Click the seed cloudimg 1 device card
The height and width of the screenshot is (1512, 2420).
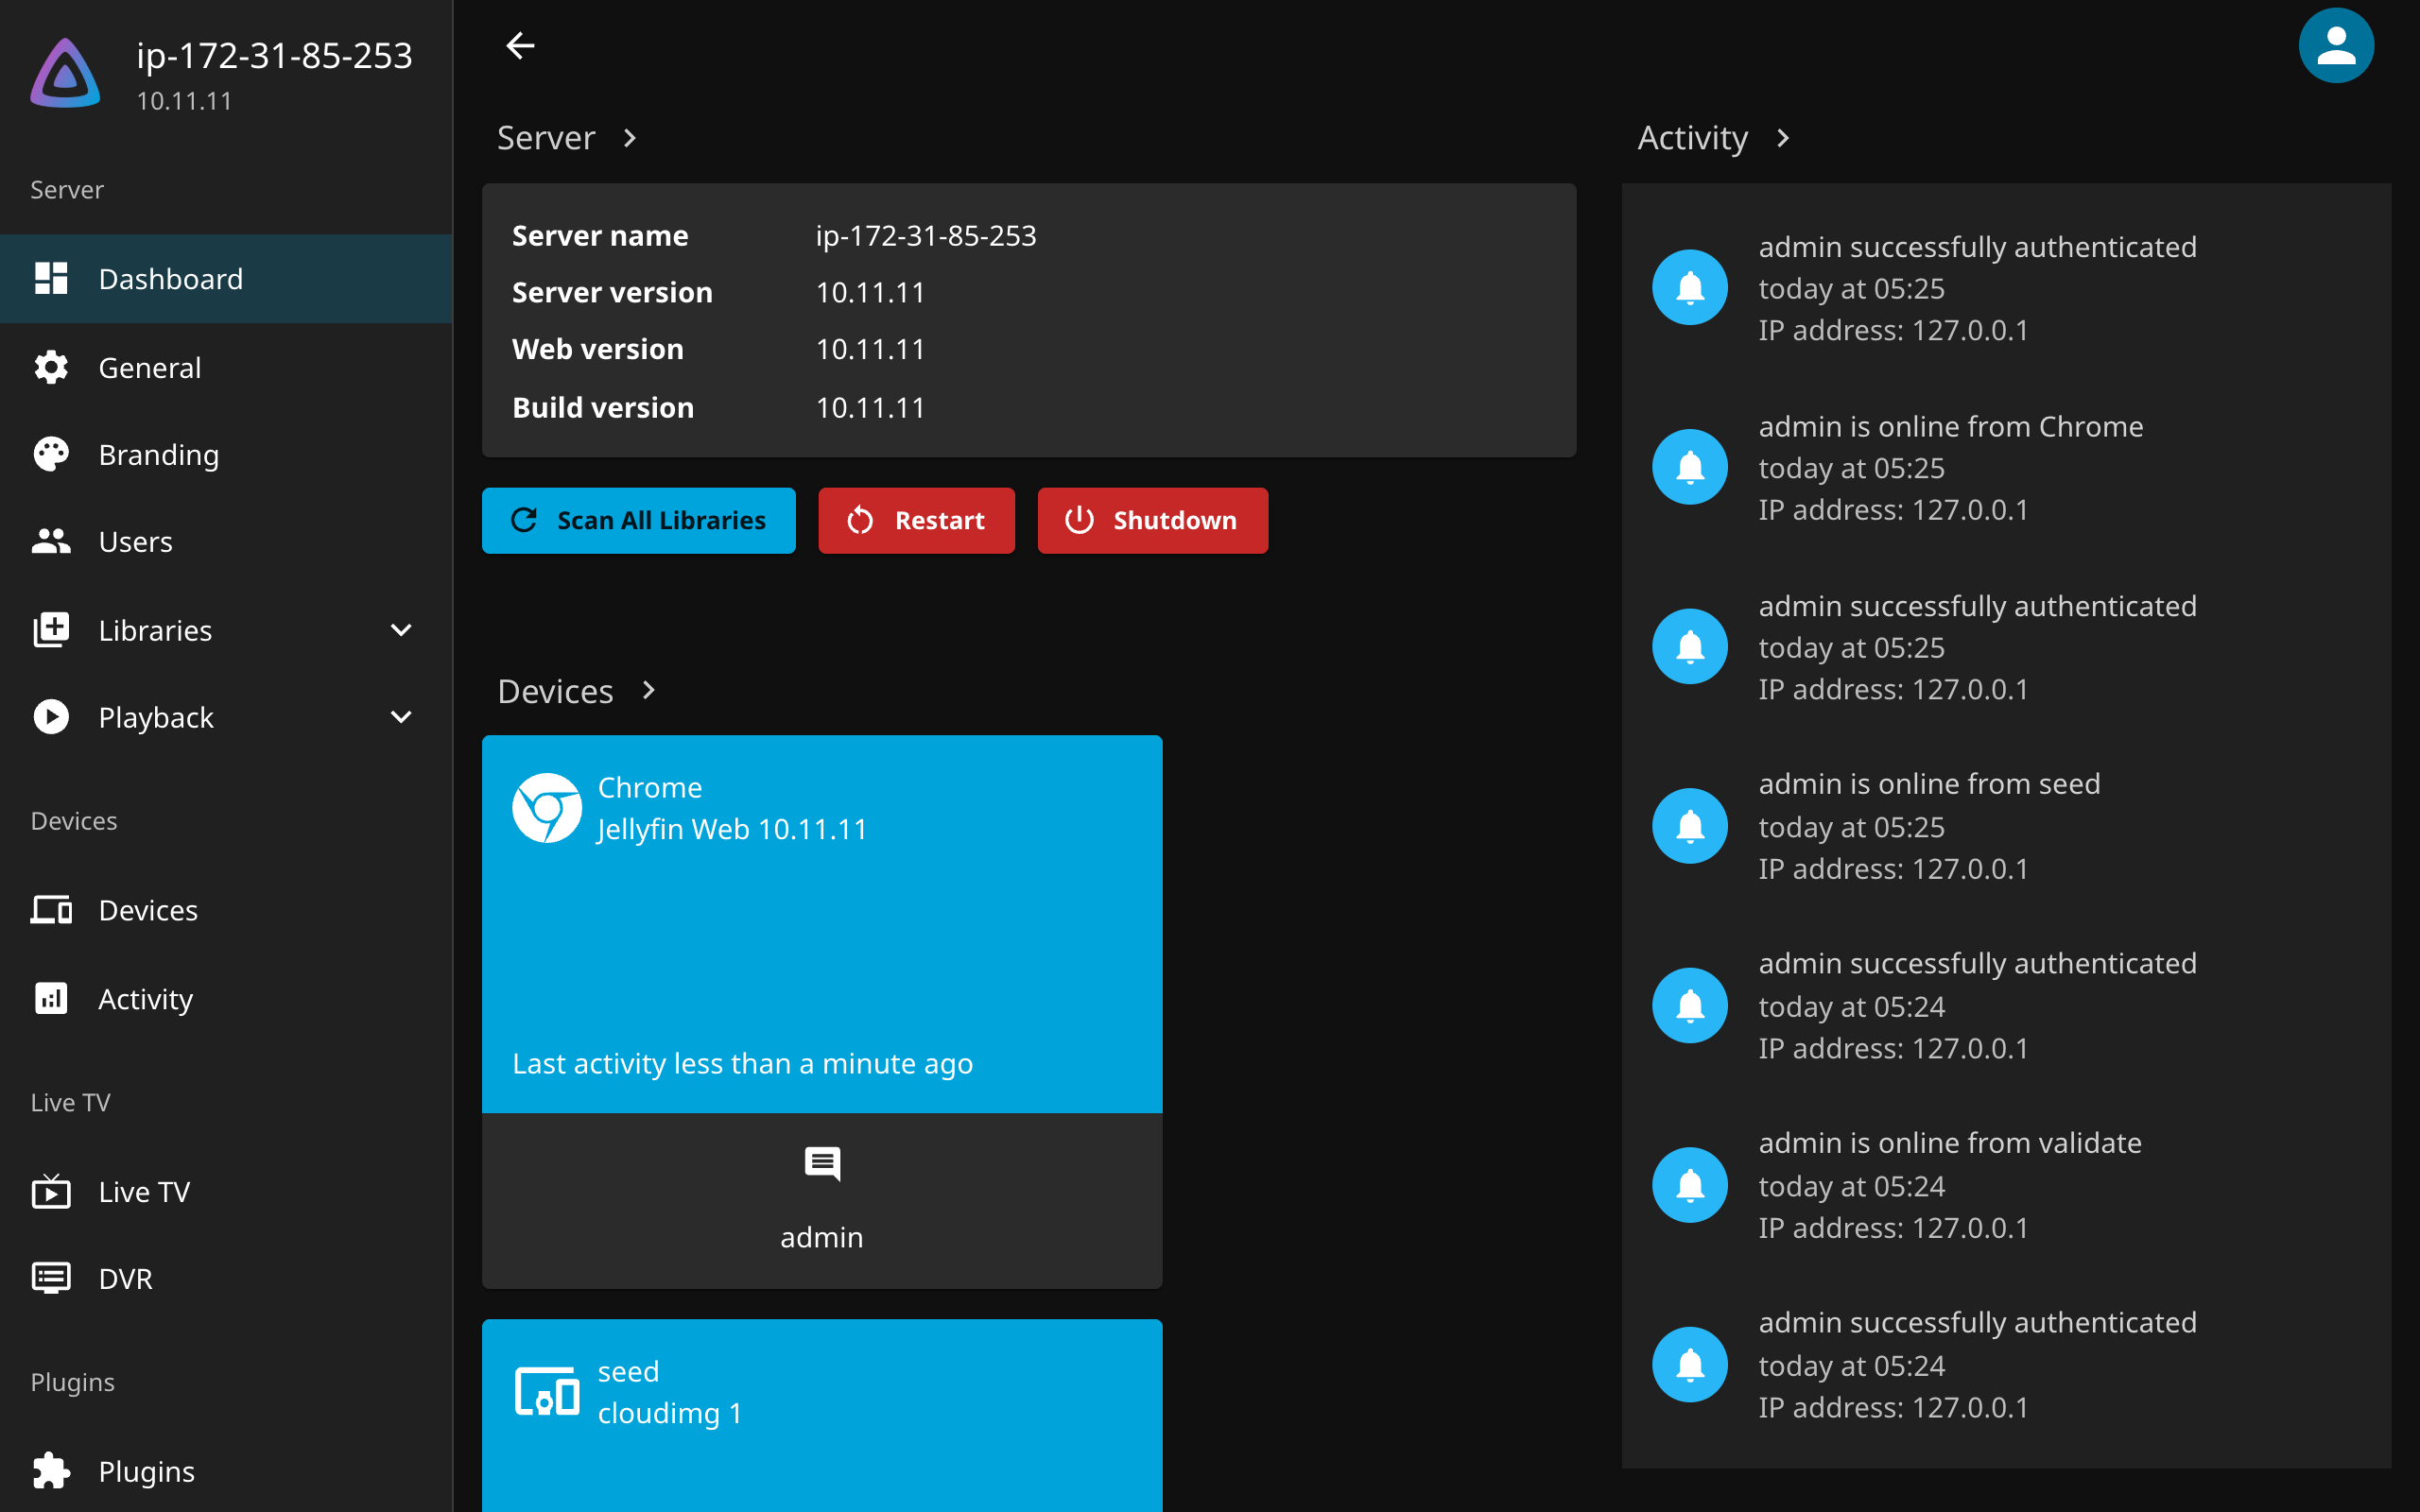click(x=822, y=1415)
